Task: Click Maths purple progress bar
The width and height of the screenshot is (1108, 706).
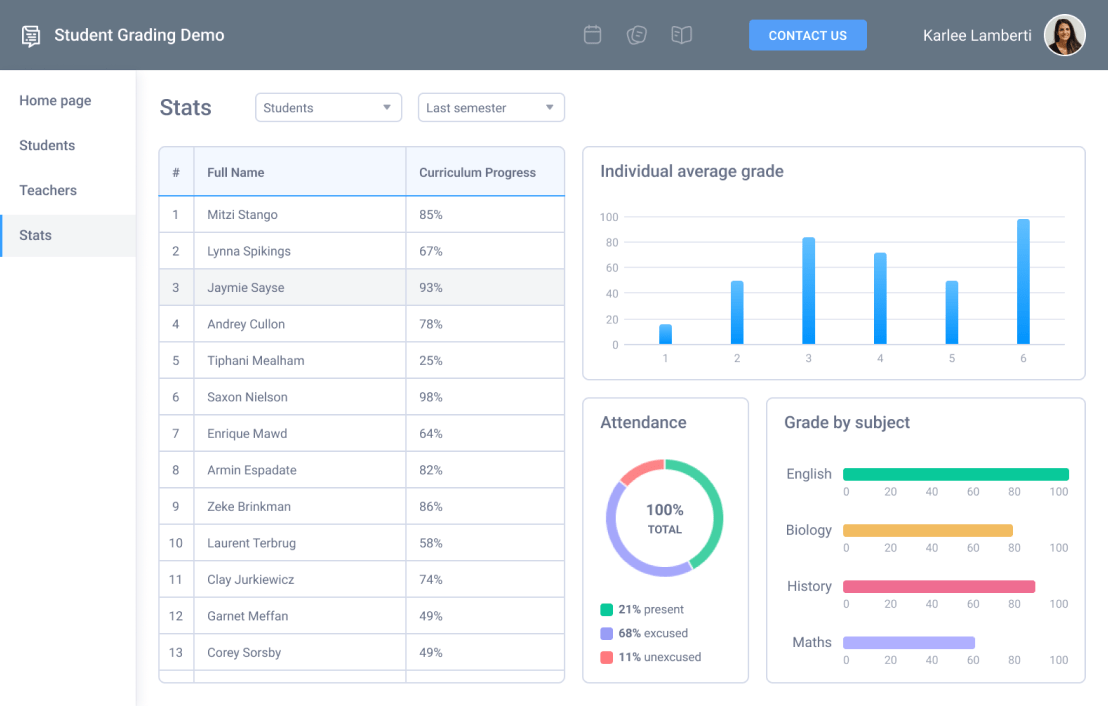Action: click(x=908, y=642)
